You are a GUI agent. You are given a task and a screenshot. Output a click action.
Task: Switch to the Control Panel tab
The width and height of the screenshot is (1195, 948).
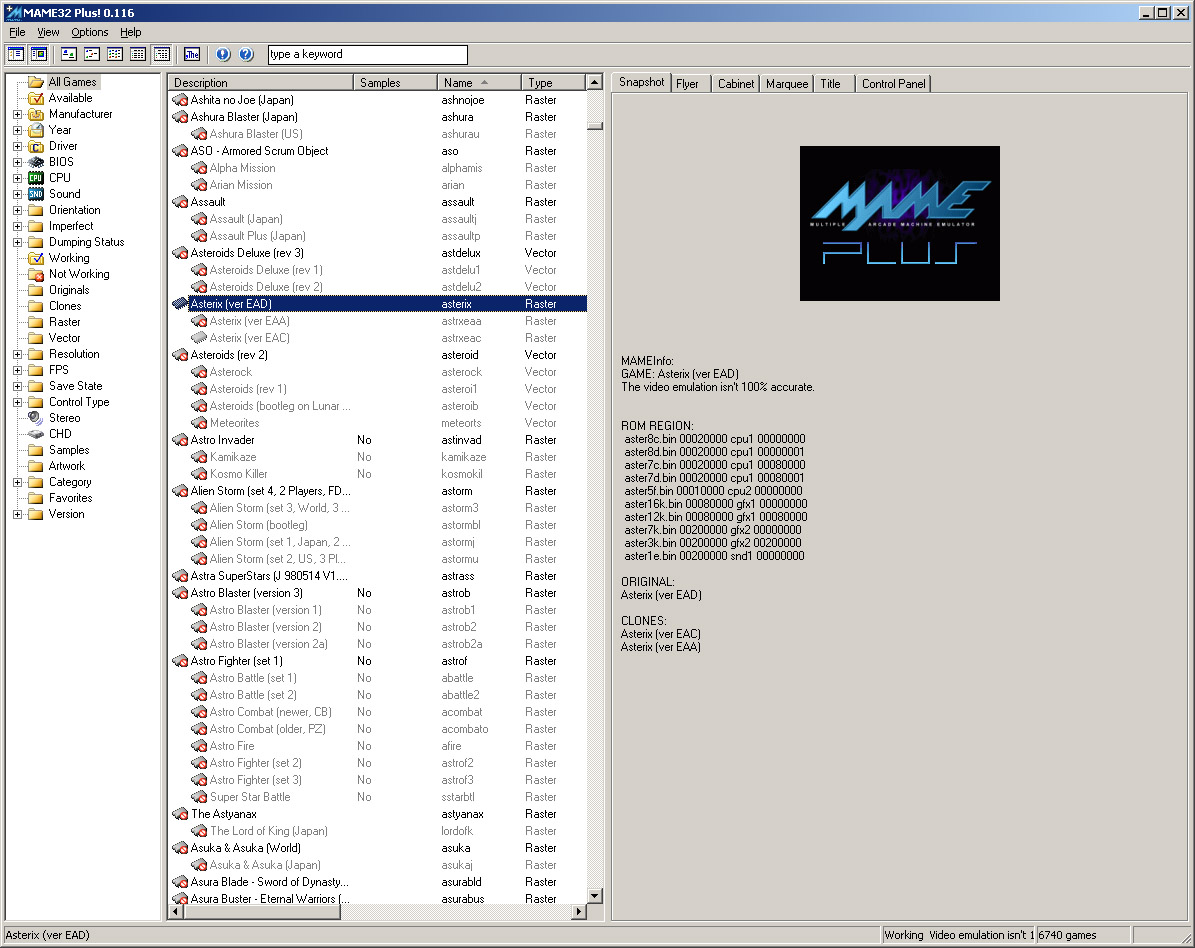pyautogui.click(x=893, y=84)
